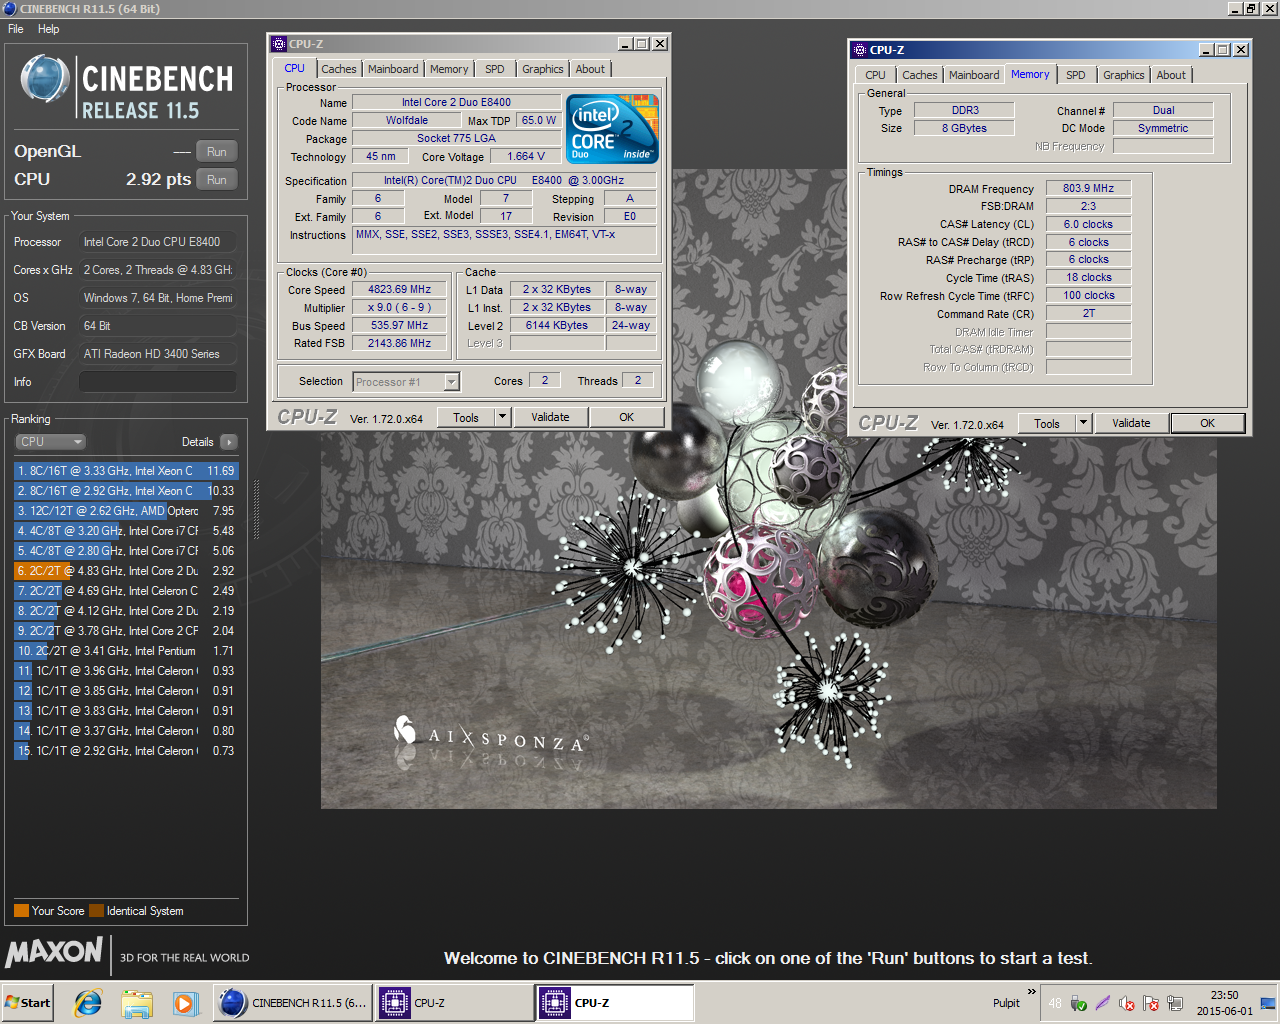This screenshot has height=1024, width=1280.
Task: Click the network connection tray icon
Action: tap(1175, 1003)
